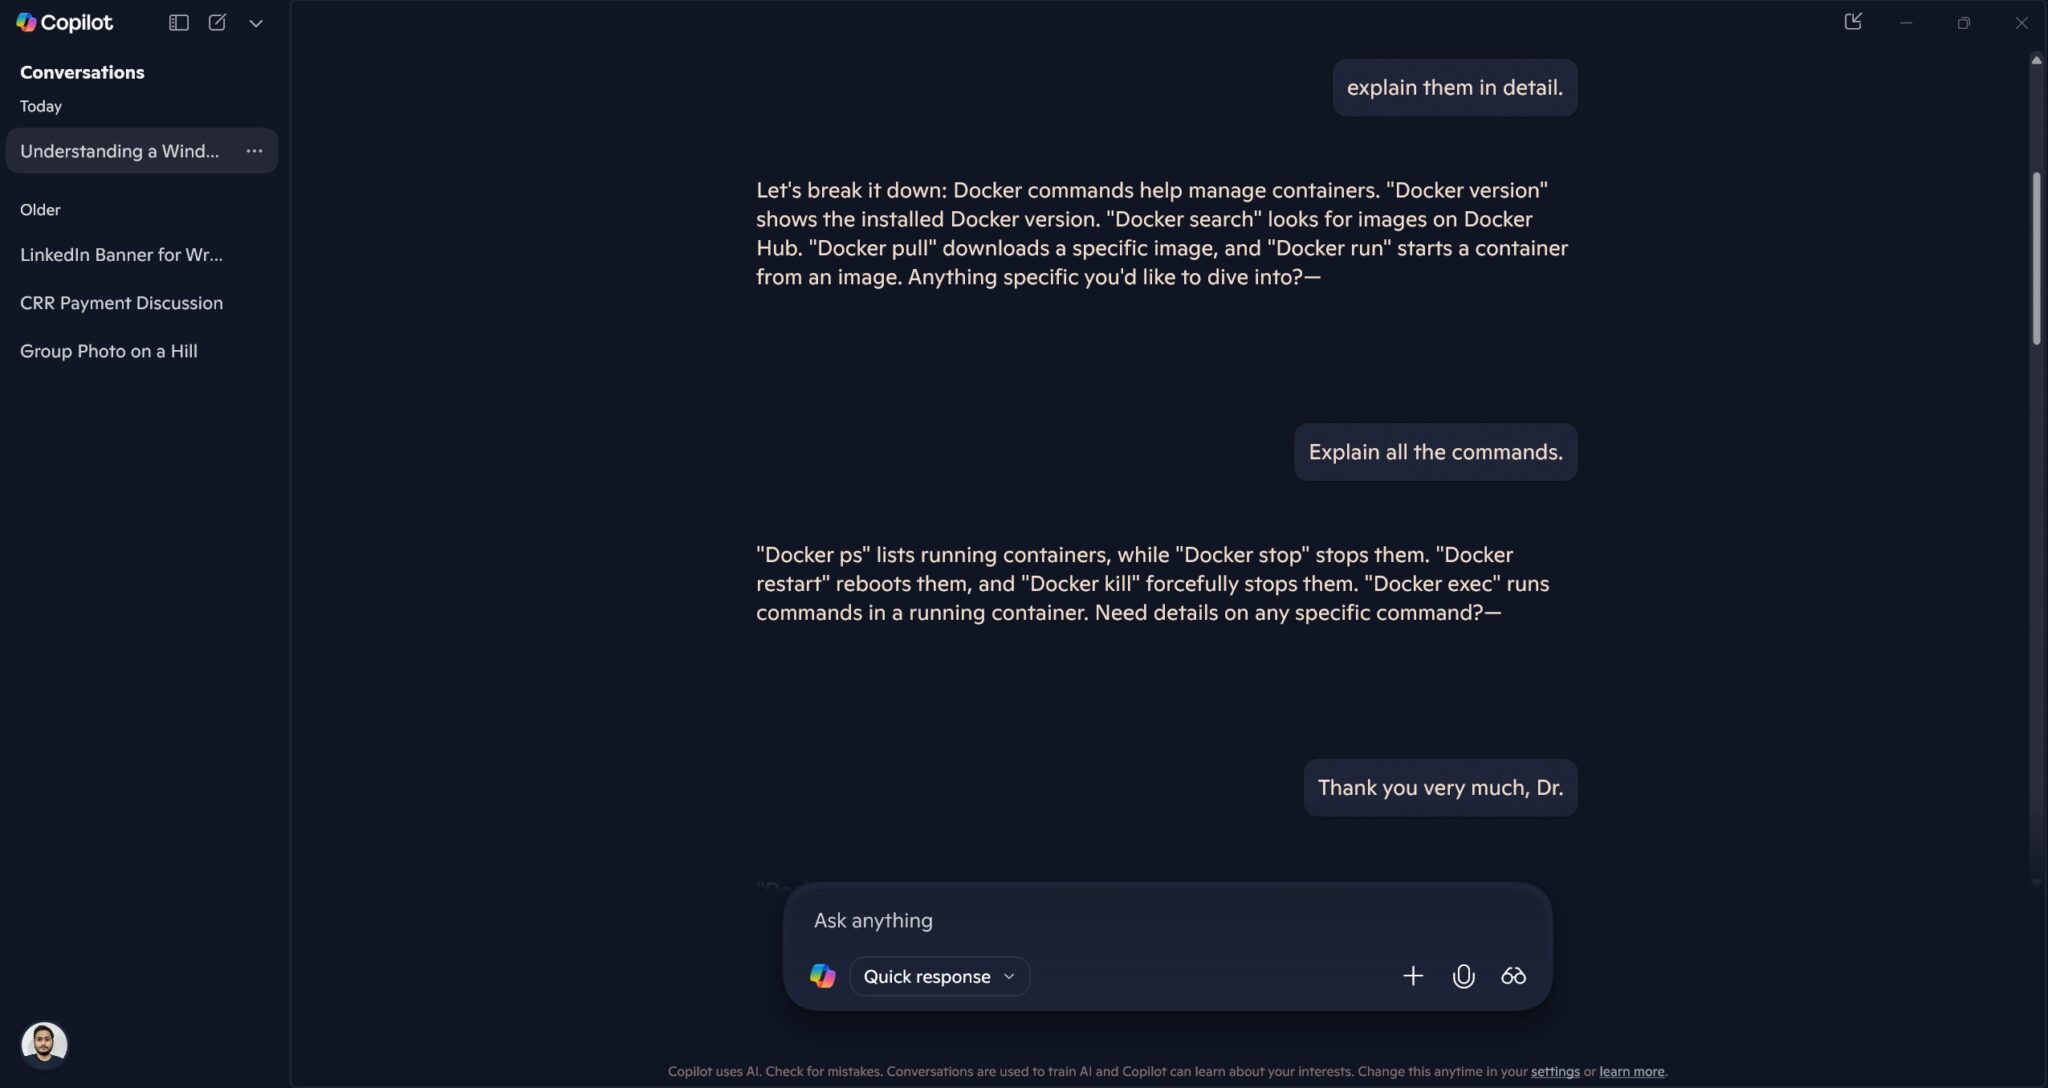
Task: Open the settings link in footer
Action: [x=1555, y=1072]
